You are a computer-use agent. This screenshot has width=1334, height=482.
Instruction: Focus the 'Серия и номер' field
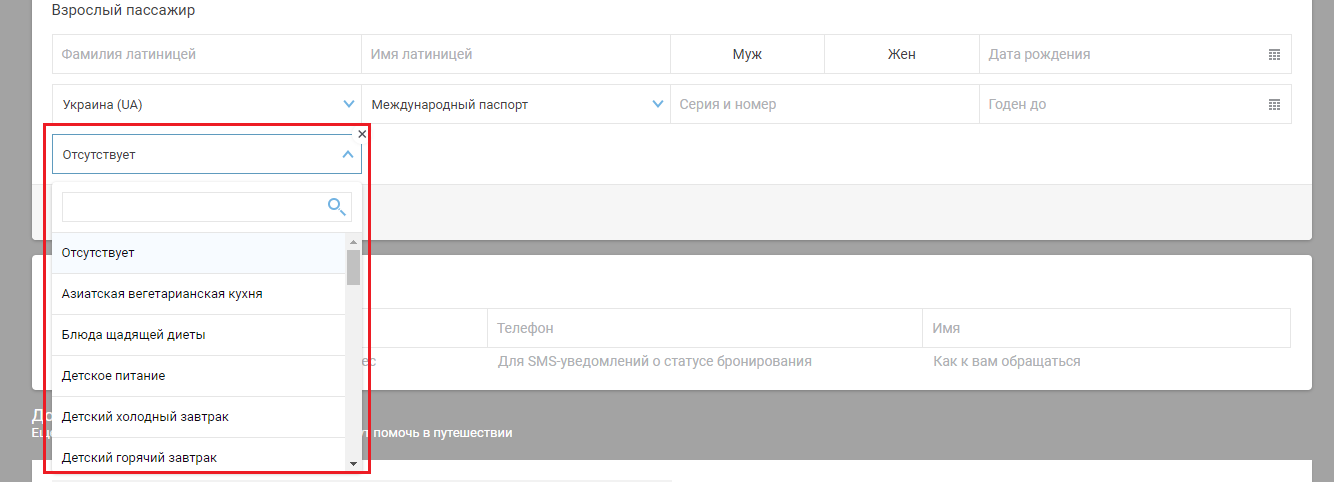[x=823, y=105]
